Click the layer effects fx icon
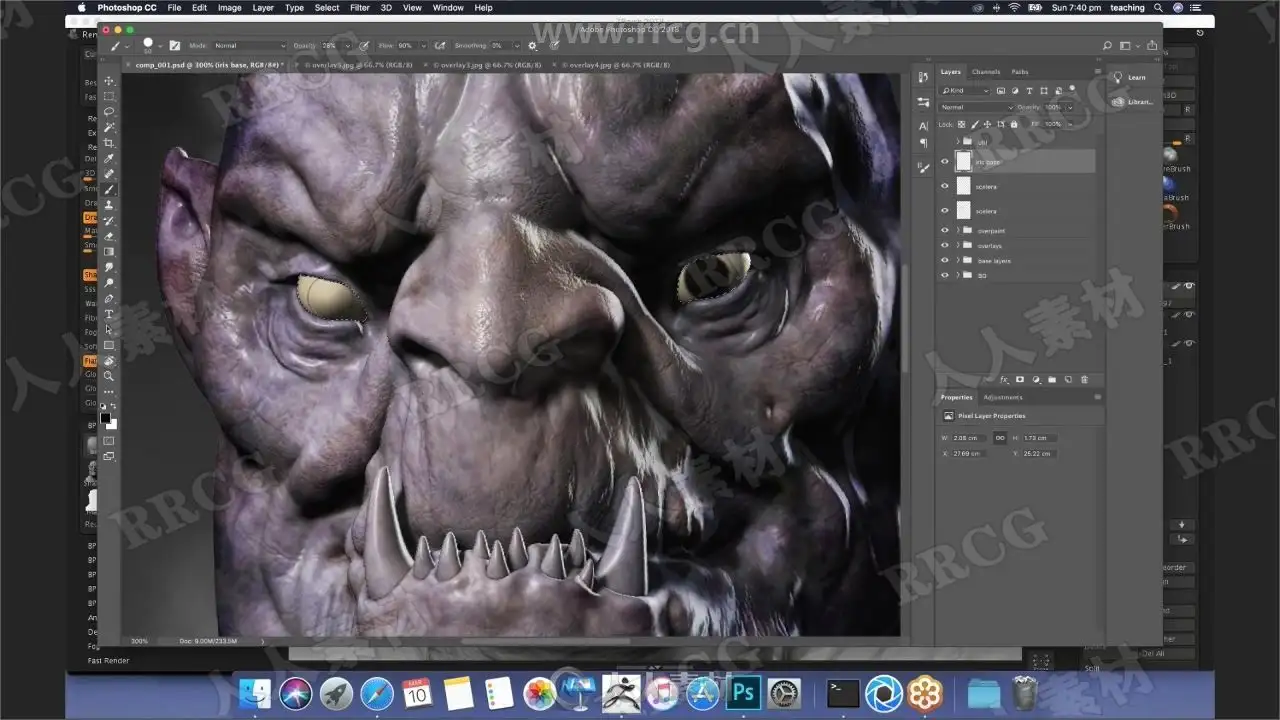This screenshot has width=1280, height=720. (x=1004, y=380)
